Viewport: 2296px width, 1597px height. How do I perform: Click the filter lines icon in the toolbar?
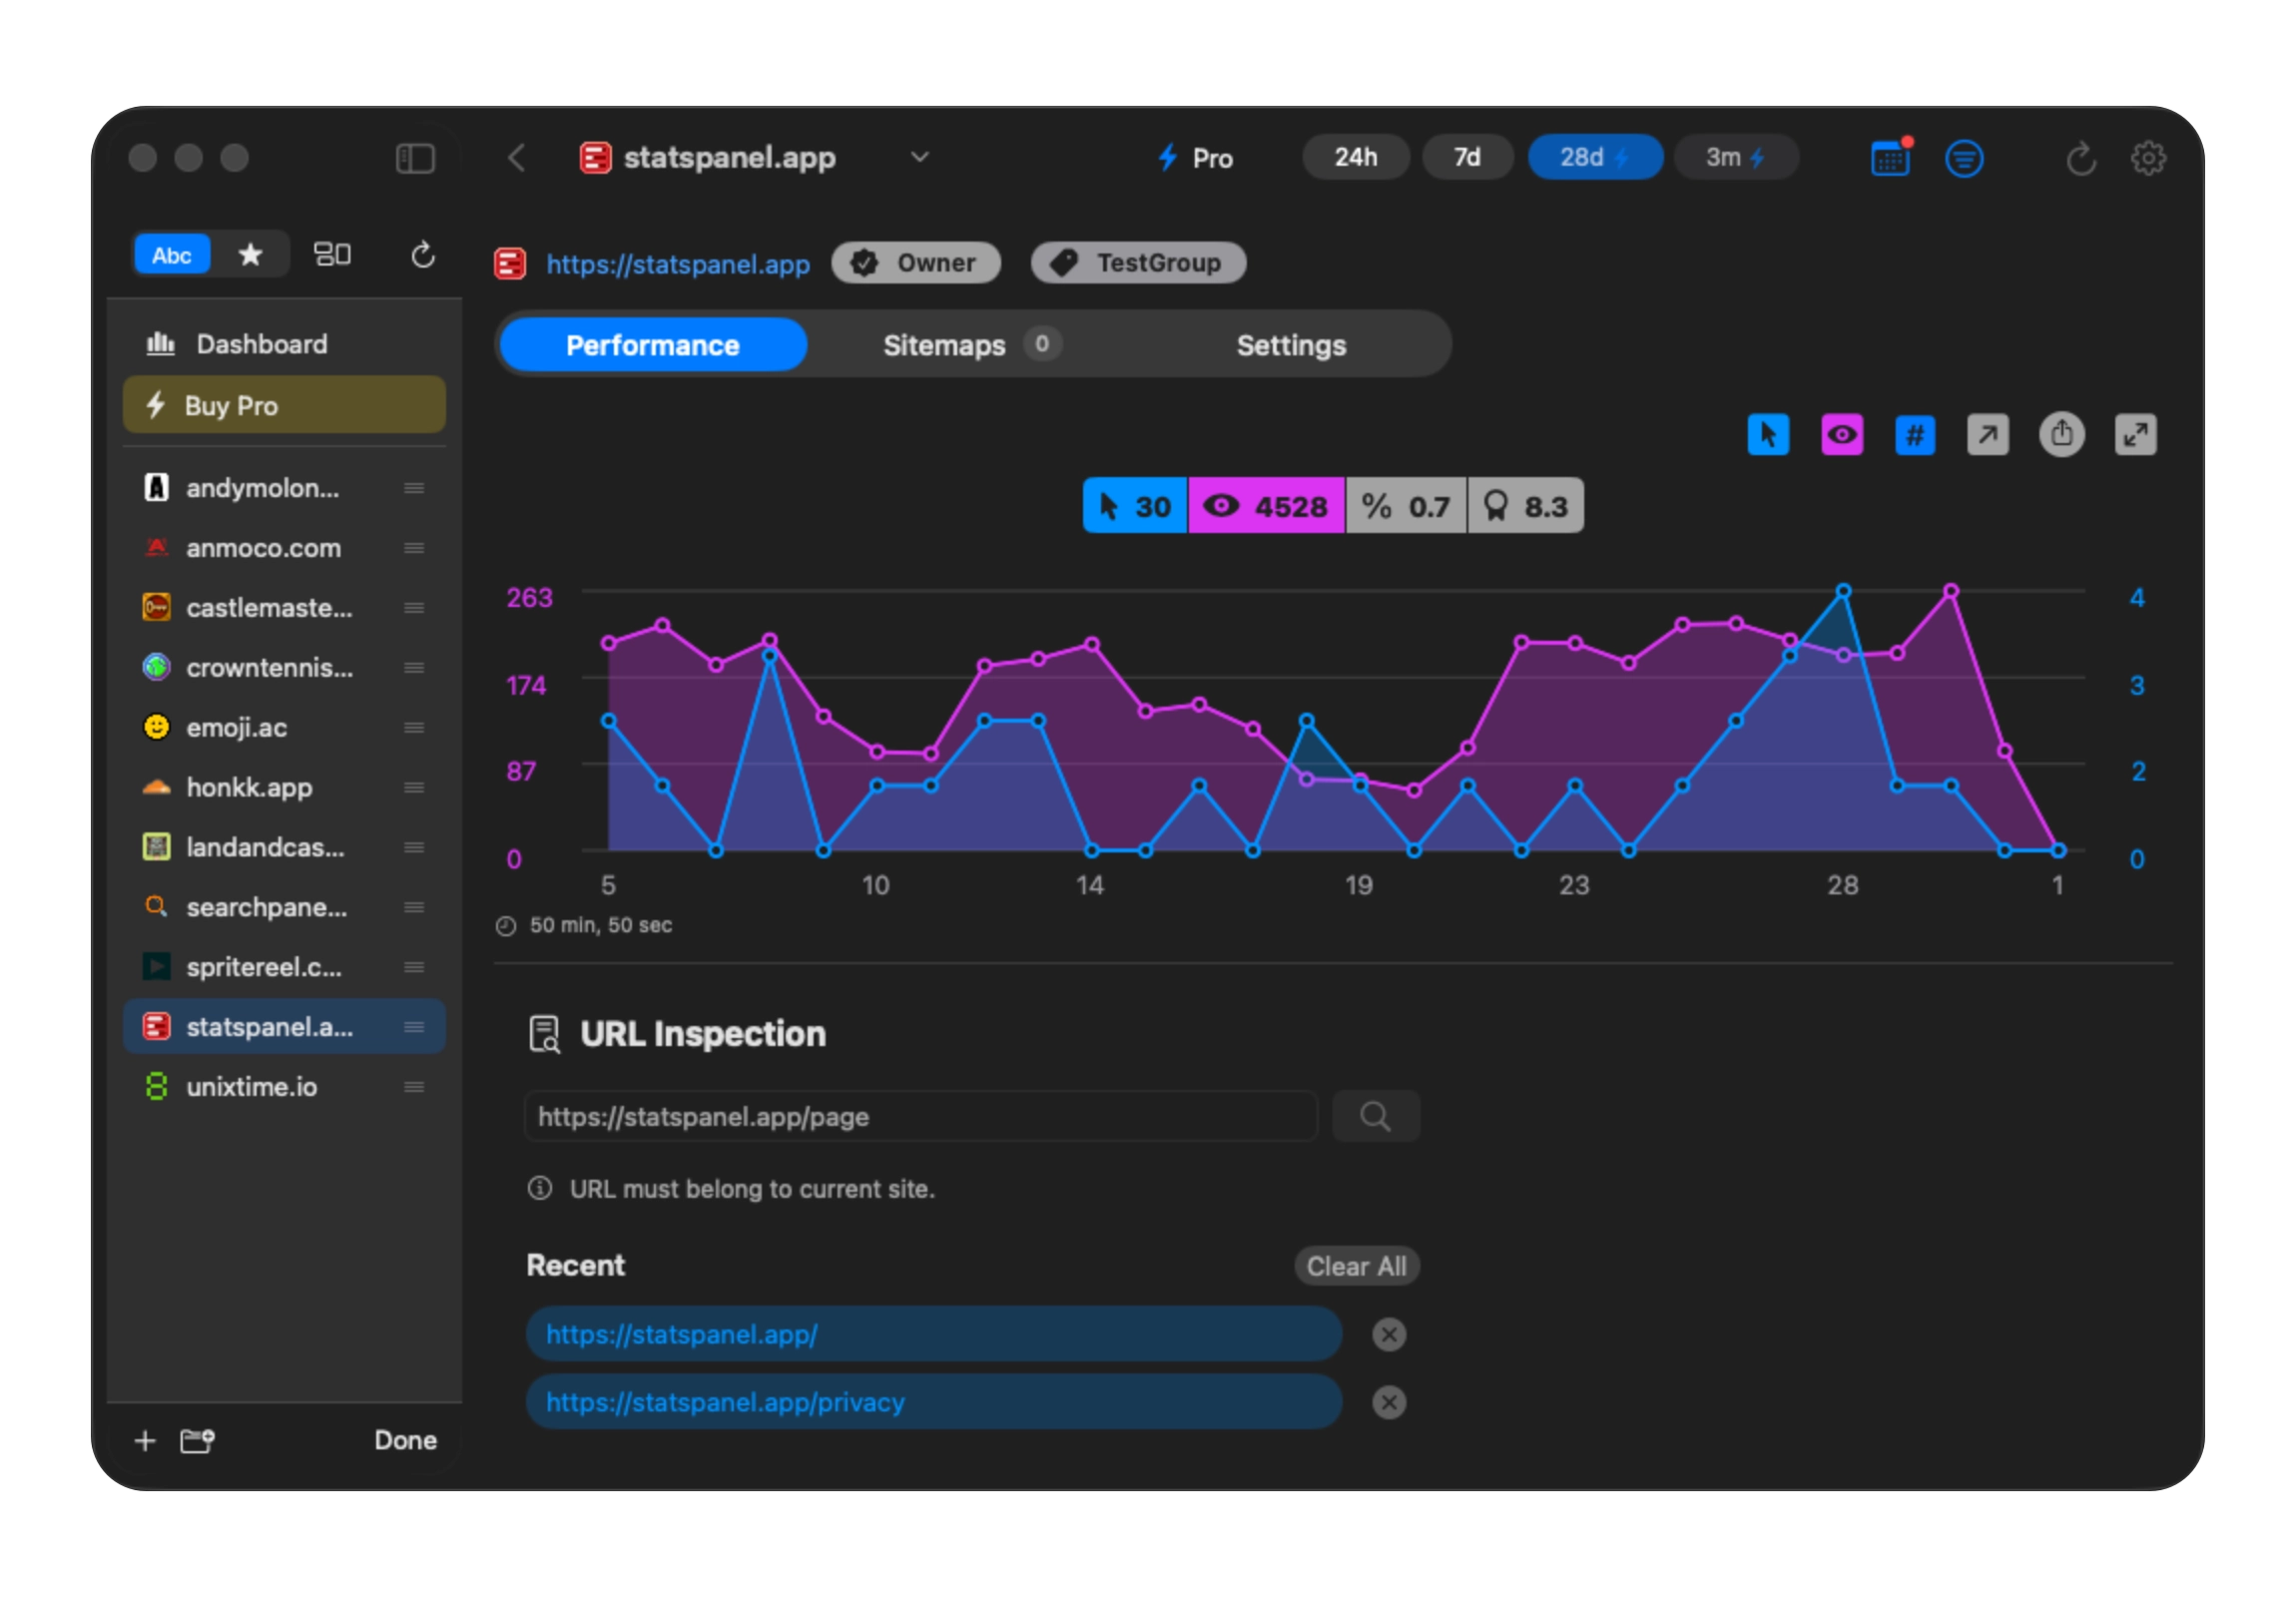(1965, 157)
